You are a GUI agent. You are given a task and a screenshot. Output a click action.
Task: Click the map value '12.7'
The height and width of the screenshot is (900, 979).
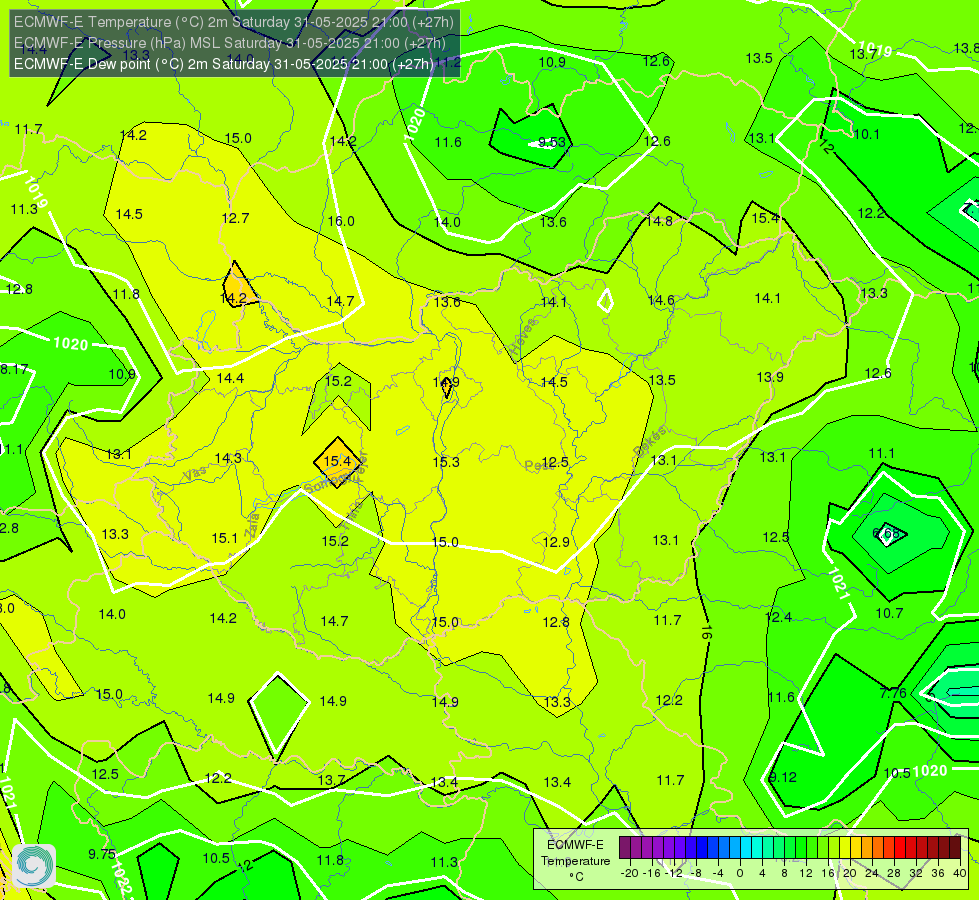click(235, 218)
